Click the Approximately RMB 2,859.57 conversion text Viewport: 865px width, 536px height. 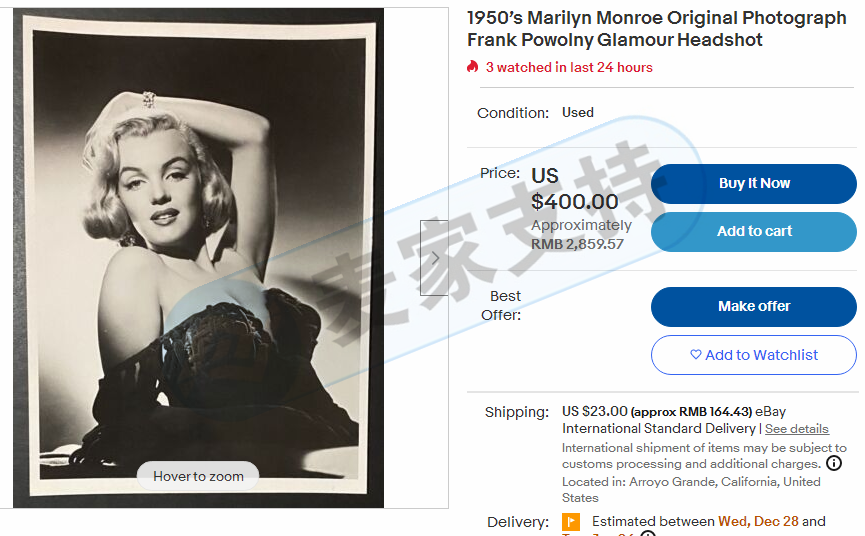point(581,234)
